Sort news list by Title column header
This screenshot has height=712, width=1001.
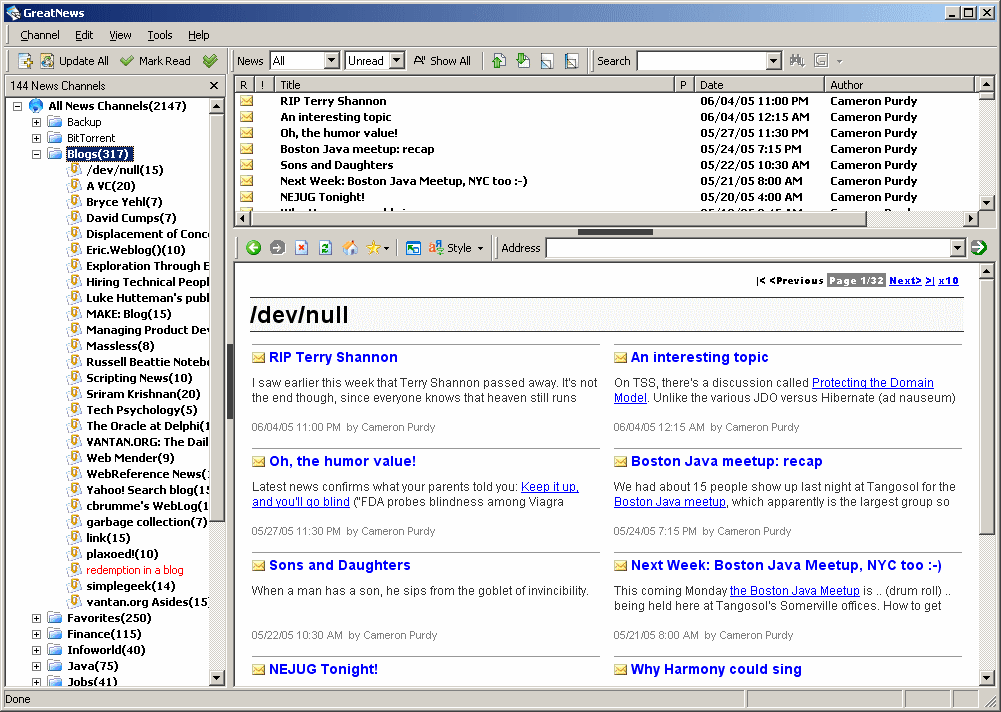click(x=474, y=85)
